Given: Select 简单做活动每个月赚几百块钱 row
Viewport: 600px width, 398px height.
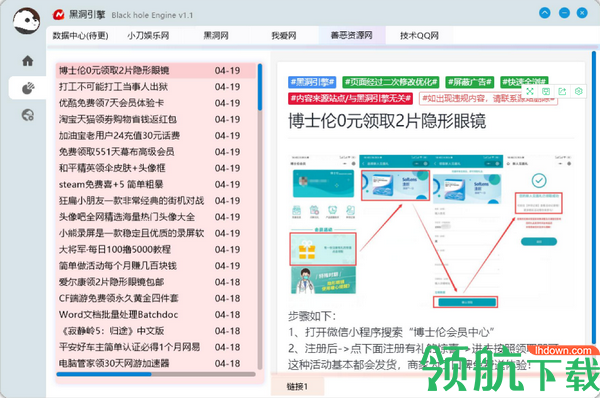Looking at the screenshot, I should pyautogui.click(x=156, y=266).
